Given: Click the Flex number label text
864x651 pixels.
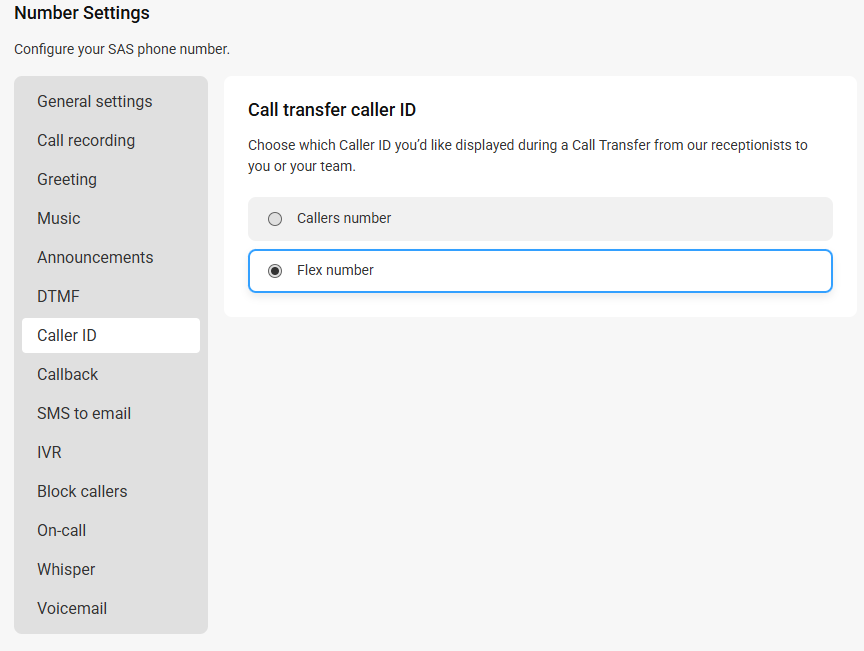Looking at the screenshot, I should coord(335,270).
